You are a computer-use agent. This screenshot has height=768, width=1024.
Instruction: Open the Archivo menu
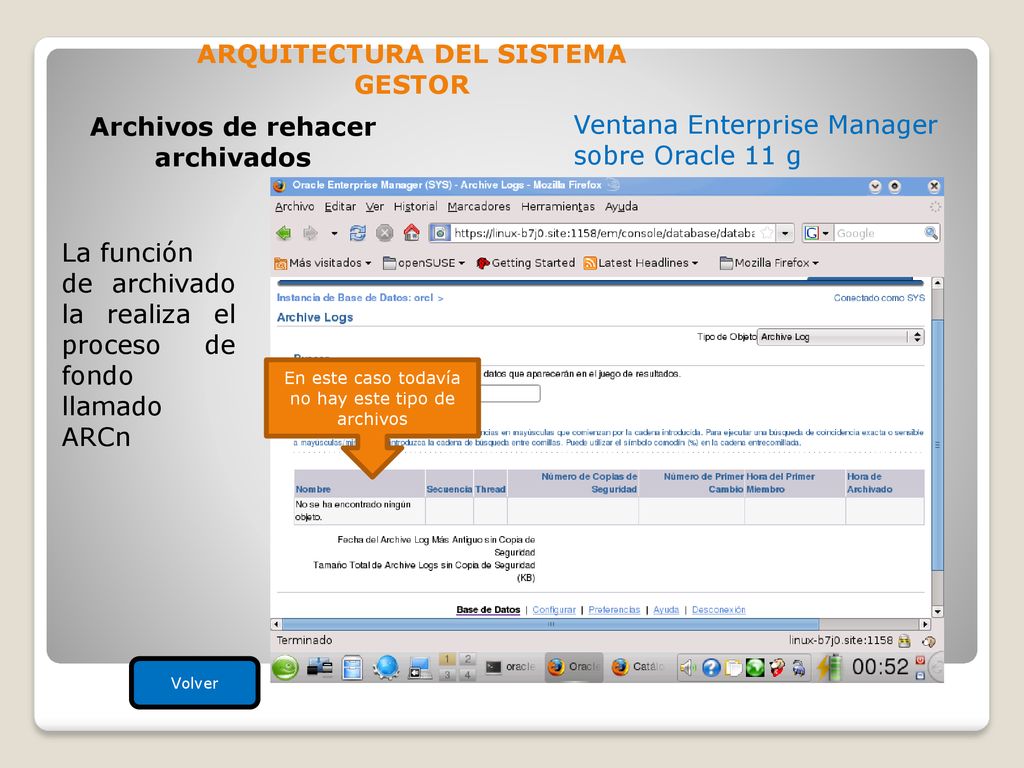pos(295,206)
